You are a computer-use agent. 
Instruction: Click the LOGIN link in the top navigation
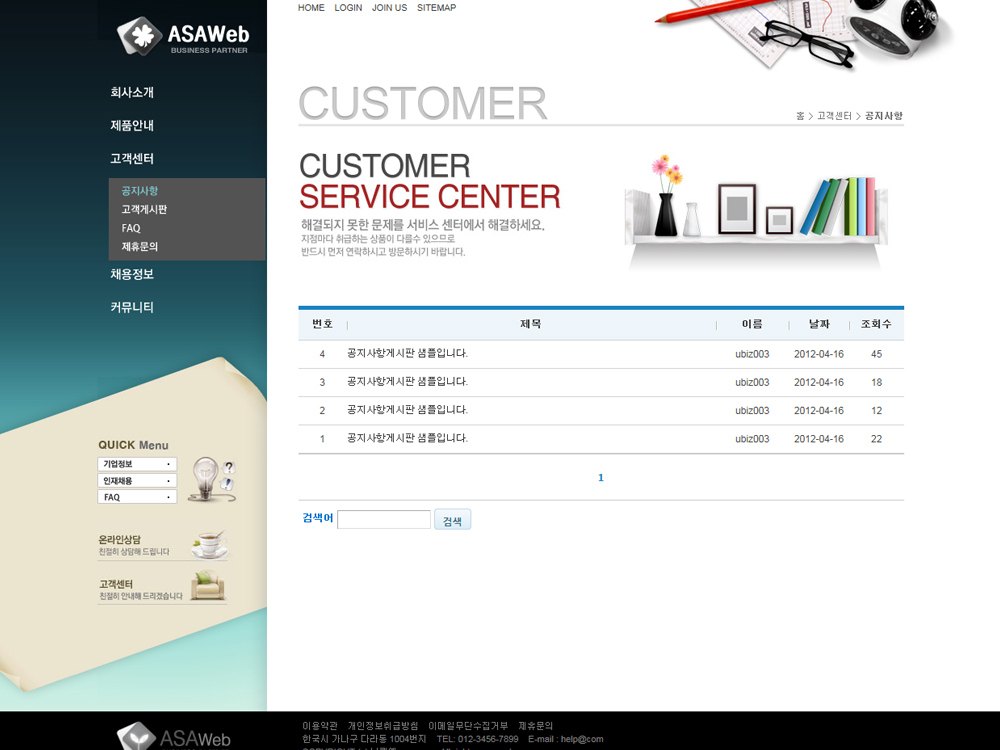[x=348, y=8]
